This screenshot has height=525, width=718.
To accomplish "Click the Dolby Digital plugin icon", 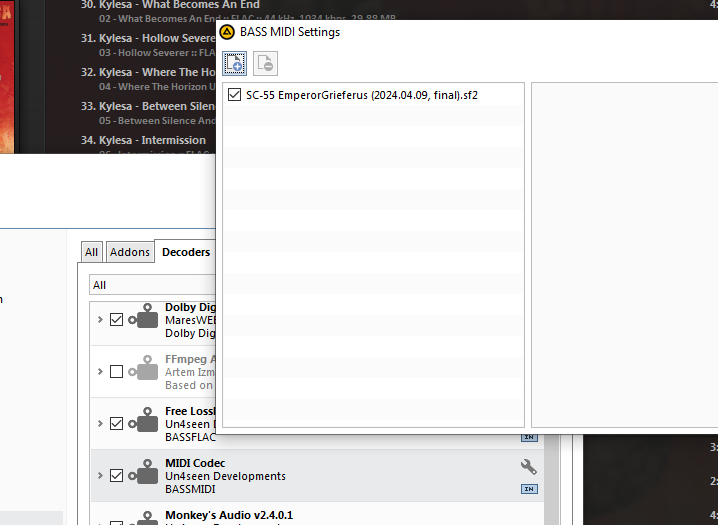I will (x=143, y=316).
